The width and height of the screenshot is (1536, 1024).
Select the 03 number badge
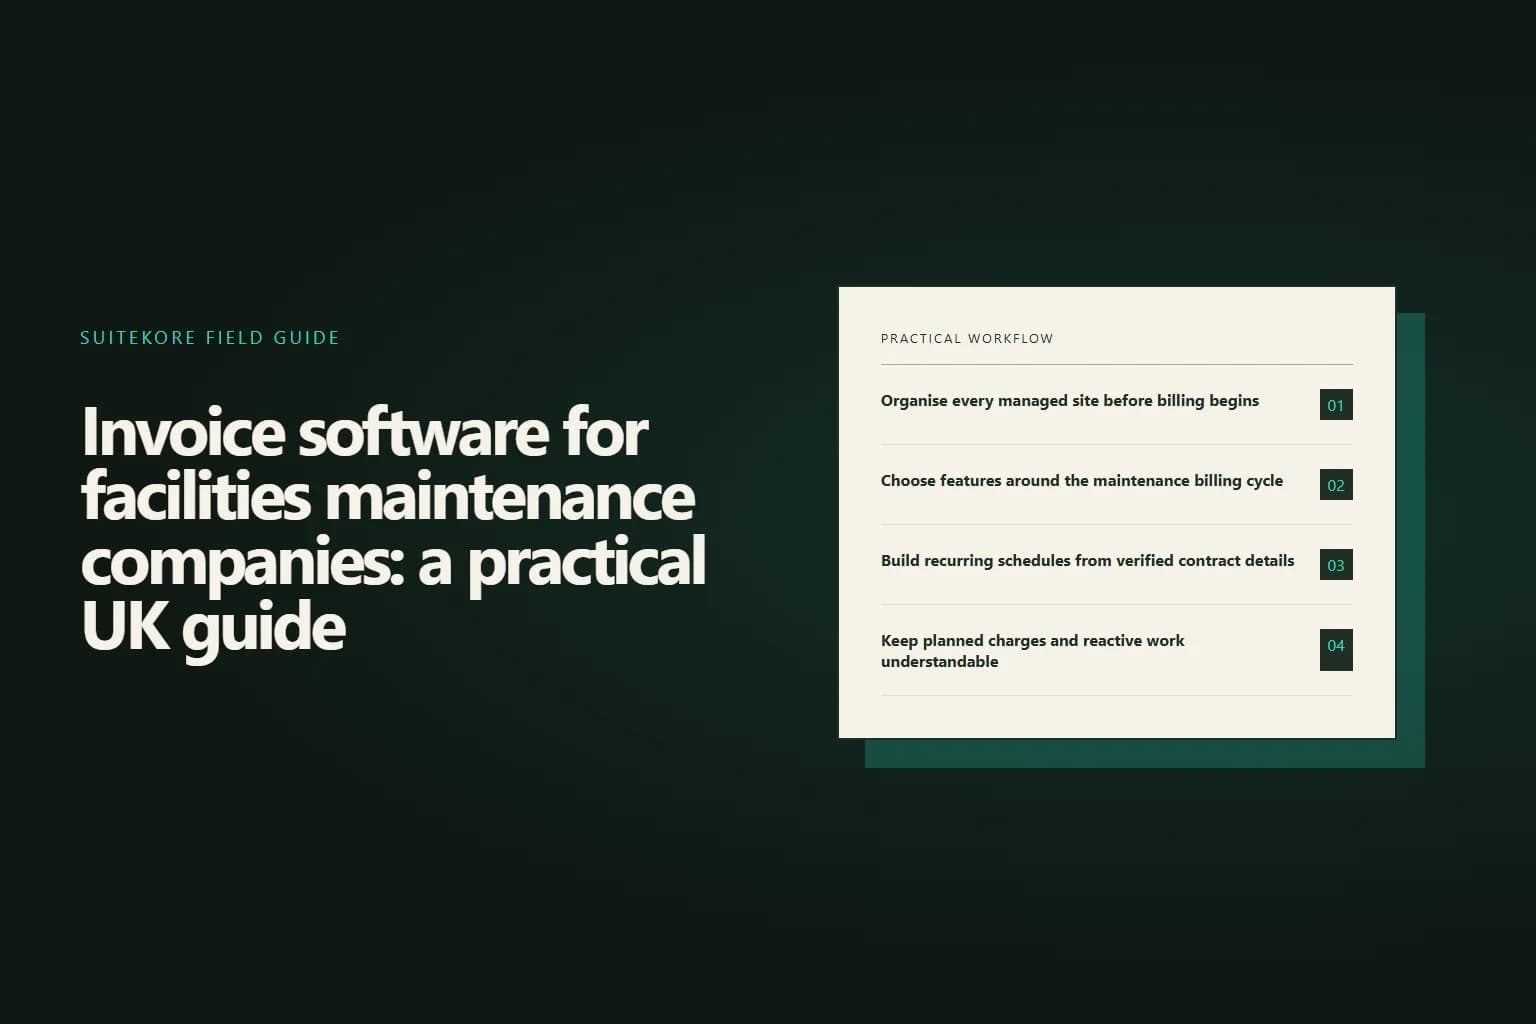[x=1336, y=565]
